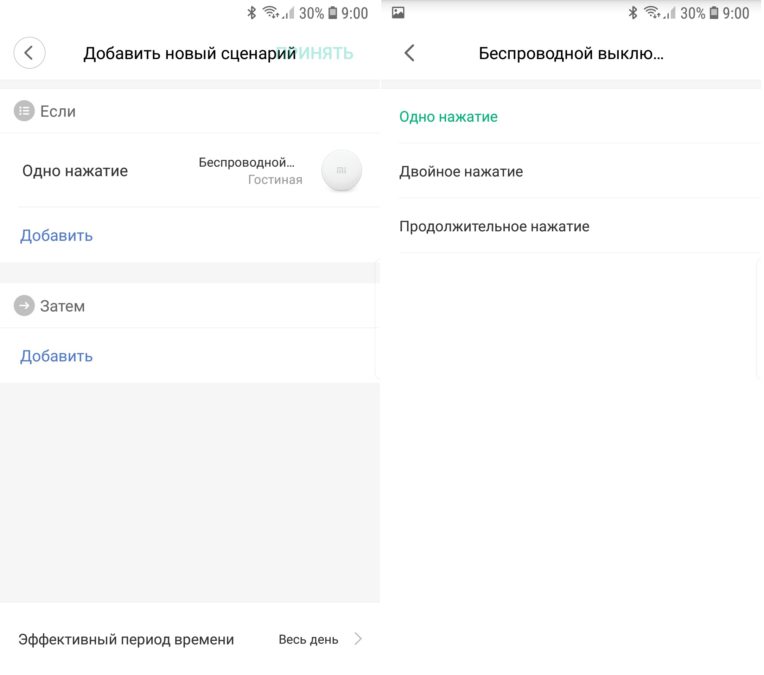
Task: Tap the Wi-Fi icon in right status bar
Action: (652, 13)
